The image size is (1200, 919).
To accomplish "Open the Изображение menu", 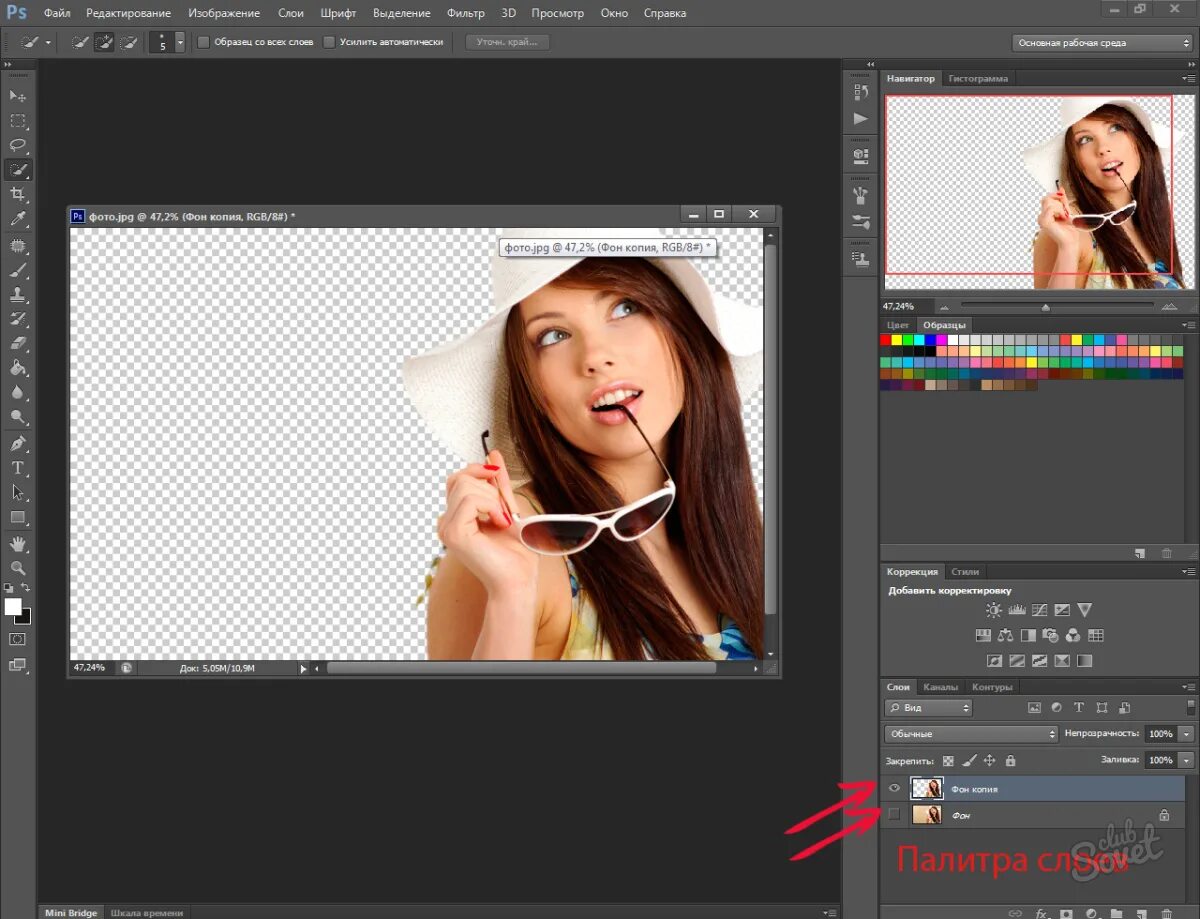I will [224, 13].
